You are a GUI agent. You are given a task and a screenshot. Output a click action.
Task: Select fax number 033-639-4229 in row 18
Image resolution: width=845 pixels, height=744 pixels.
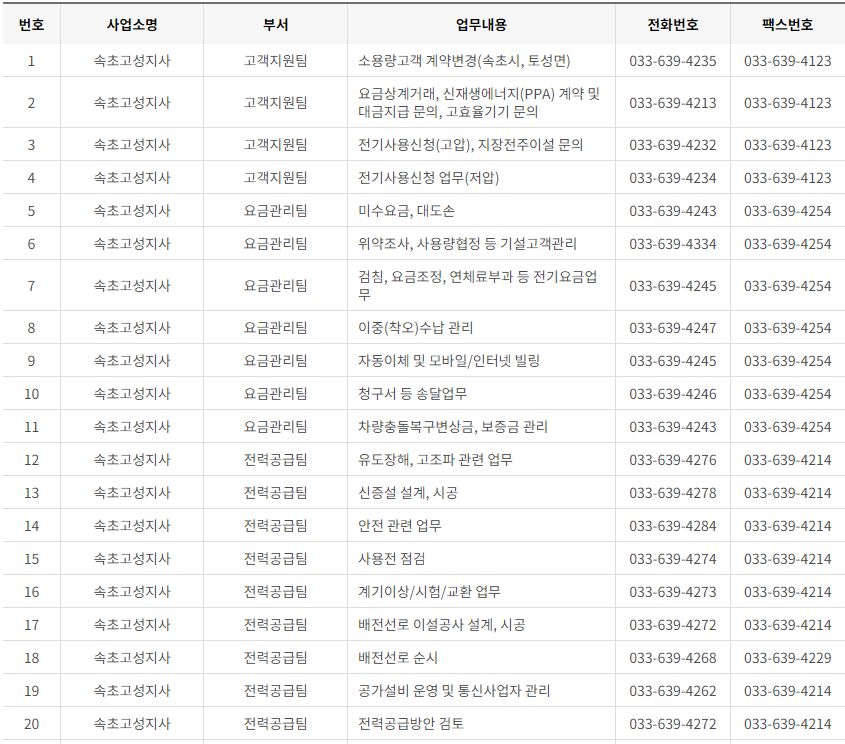(x=786, y=658)
